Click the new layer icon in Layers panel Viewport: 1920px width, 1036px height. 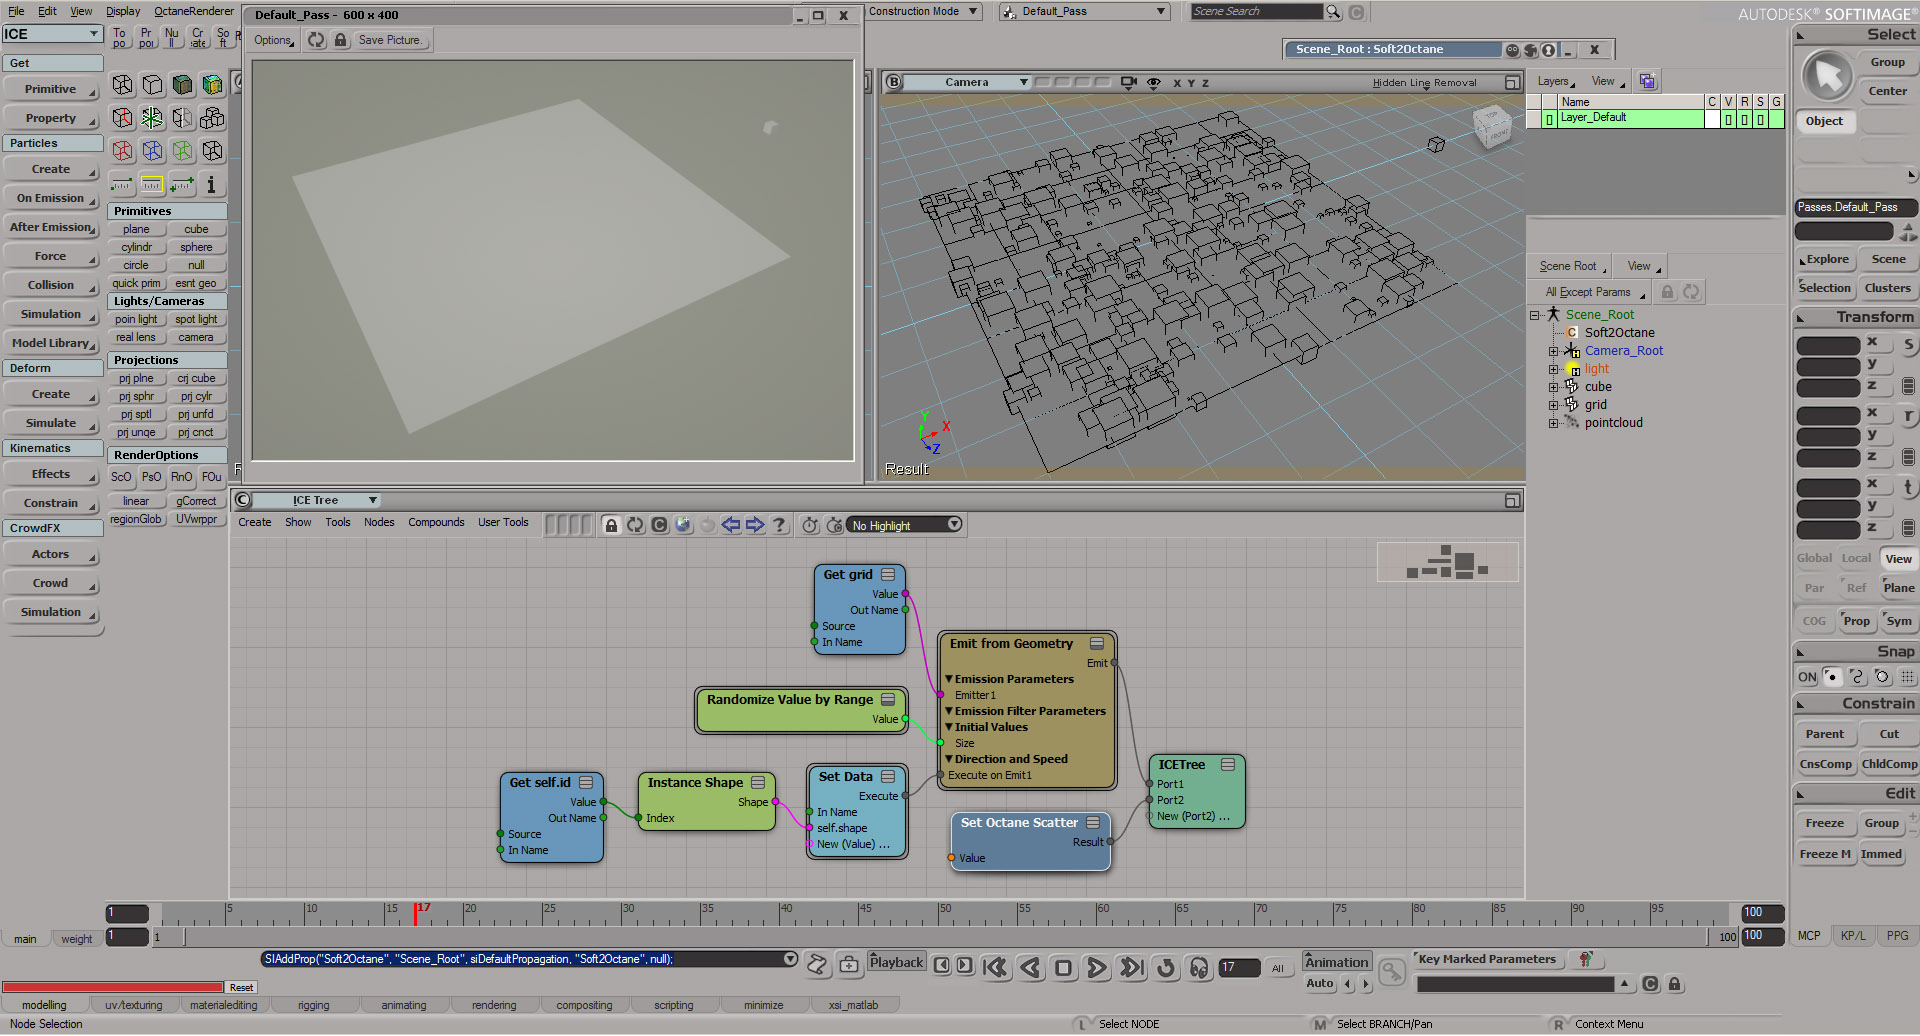coord(1647,81)
